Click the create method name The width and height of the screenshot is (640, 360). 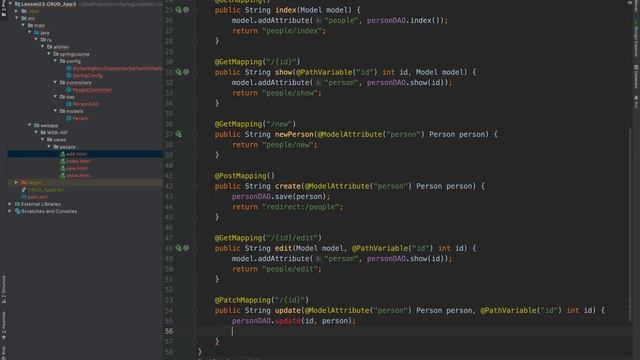(287, 186)
